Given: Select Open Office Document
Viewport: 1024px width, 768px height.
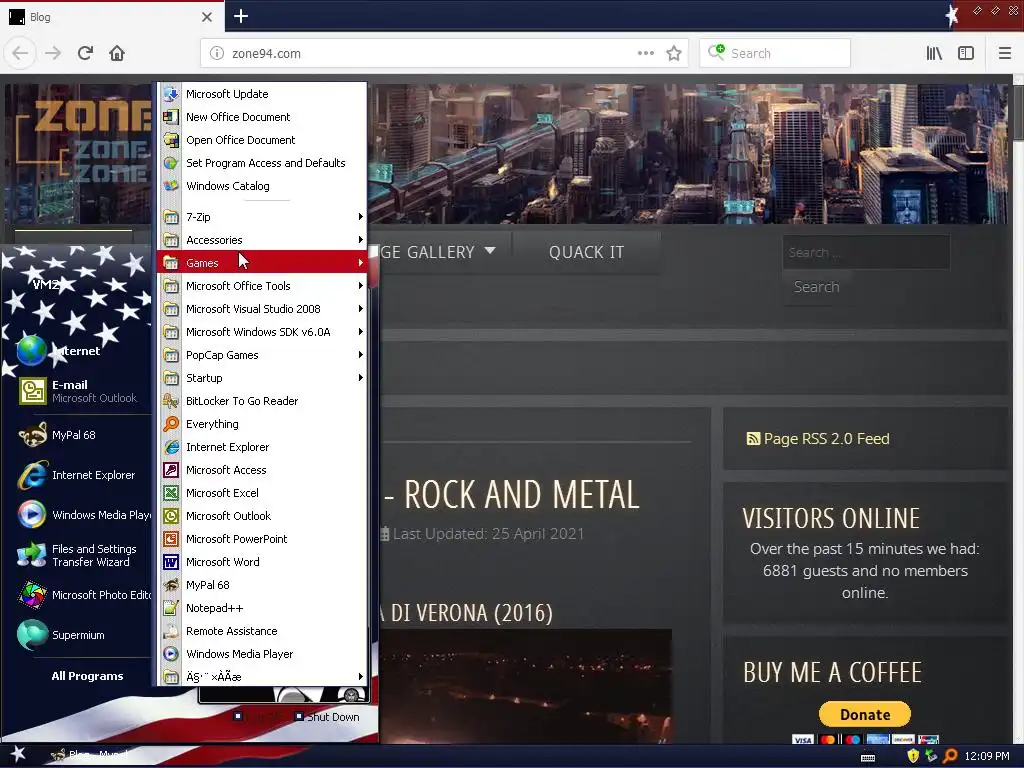Looking at the screenshot, I should click(261, 140).
